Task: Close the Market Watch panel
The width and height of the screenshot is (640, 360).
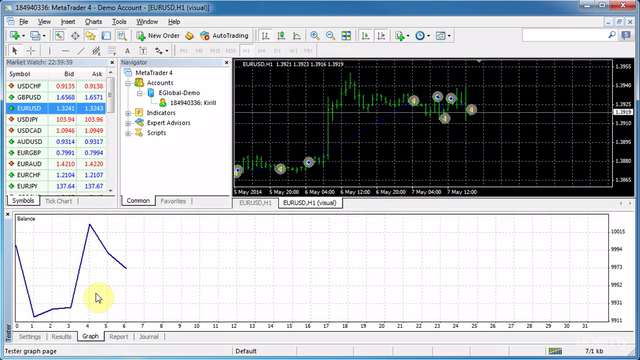Action: pos(112,62)
